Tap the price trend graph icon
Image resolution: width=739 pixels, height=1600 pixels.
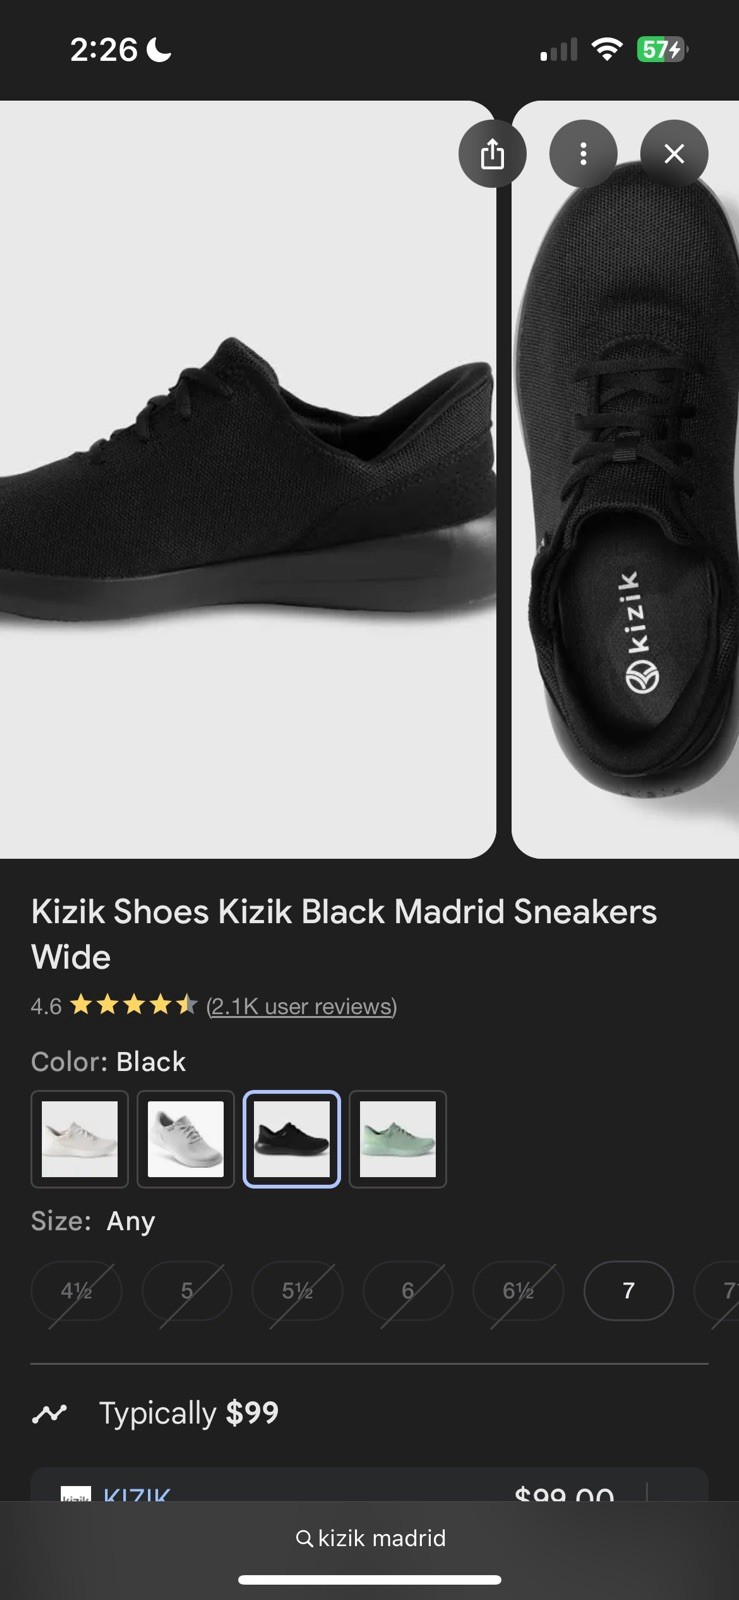coord(49,1413)
